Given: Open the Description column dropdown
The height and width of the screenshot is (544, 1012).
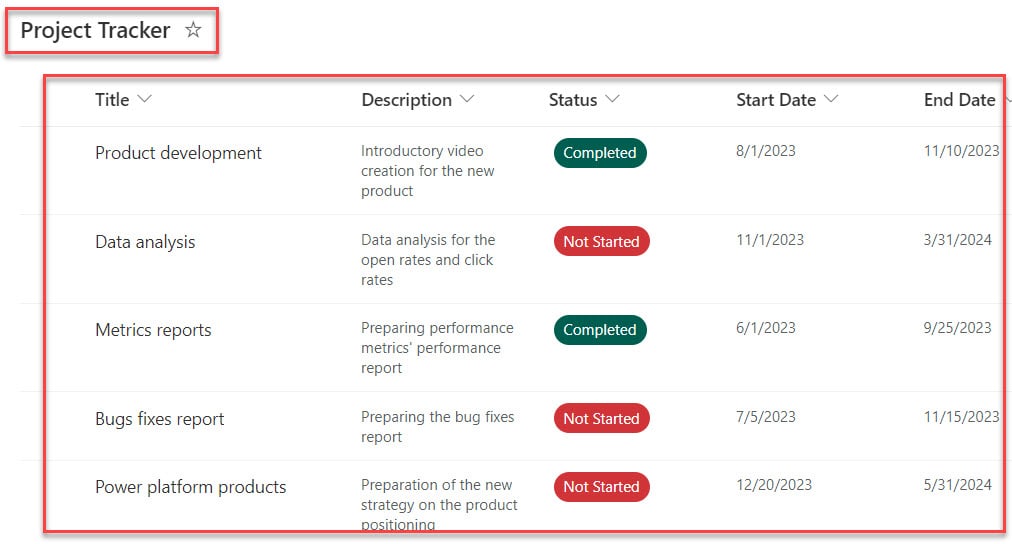Looking at the screenshot, I should point(467,99).
